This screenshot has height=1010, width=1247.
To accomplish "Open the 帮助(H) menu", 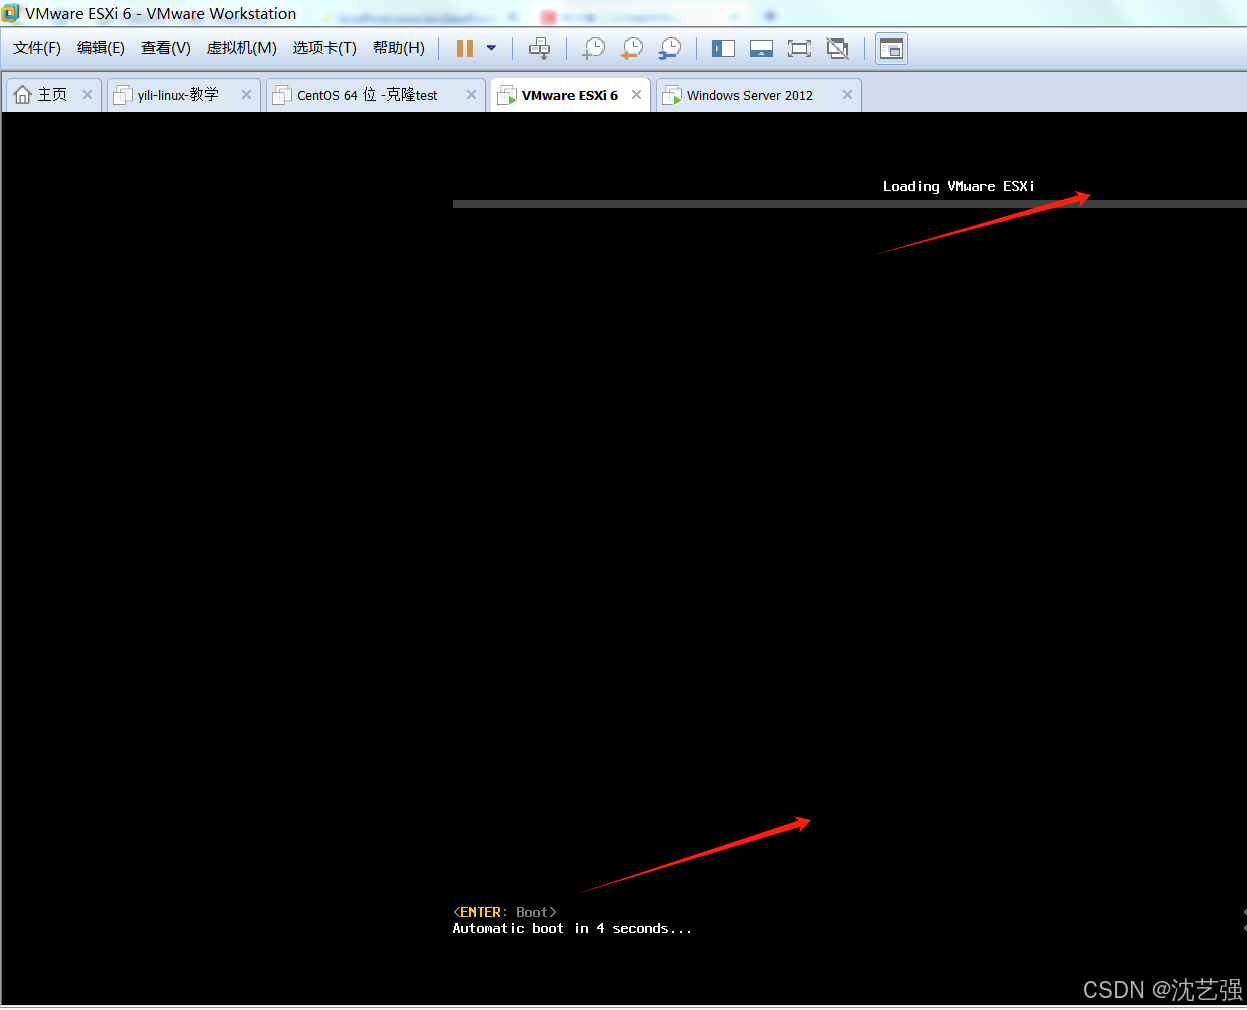I will point(399,48).
